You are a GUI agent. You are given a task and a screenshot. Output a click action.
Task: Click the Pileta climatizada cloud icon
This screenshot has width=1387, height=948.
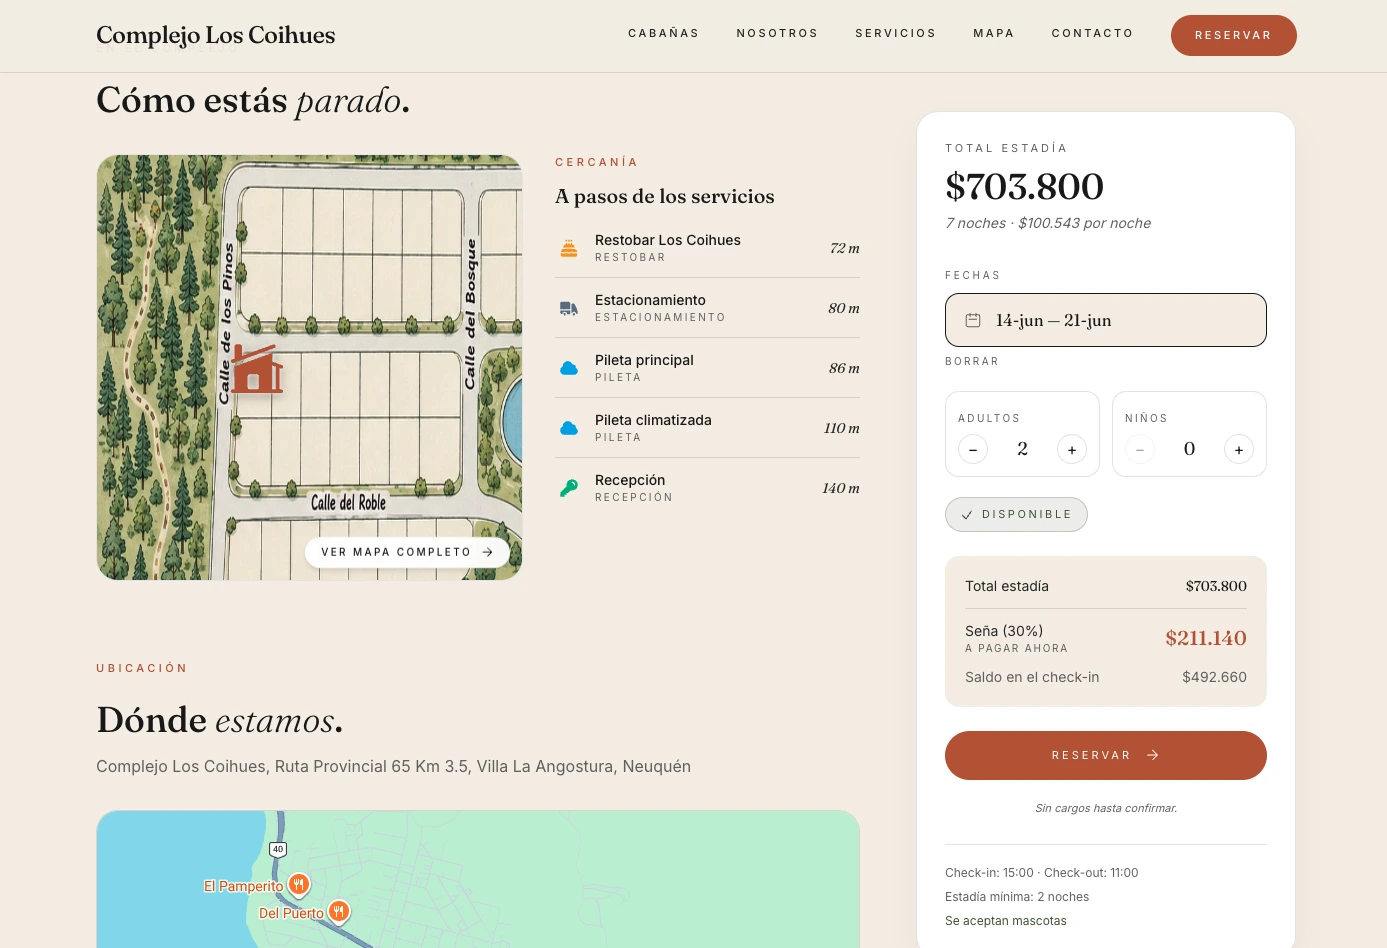tap(569, 428)
